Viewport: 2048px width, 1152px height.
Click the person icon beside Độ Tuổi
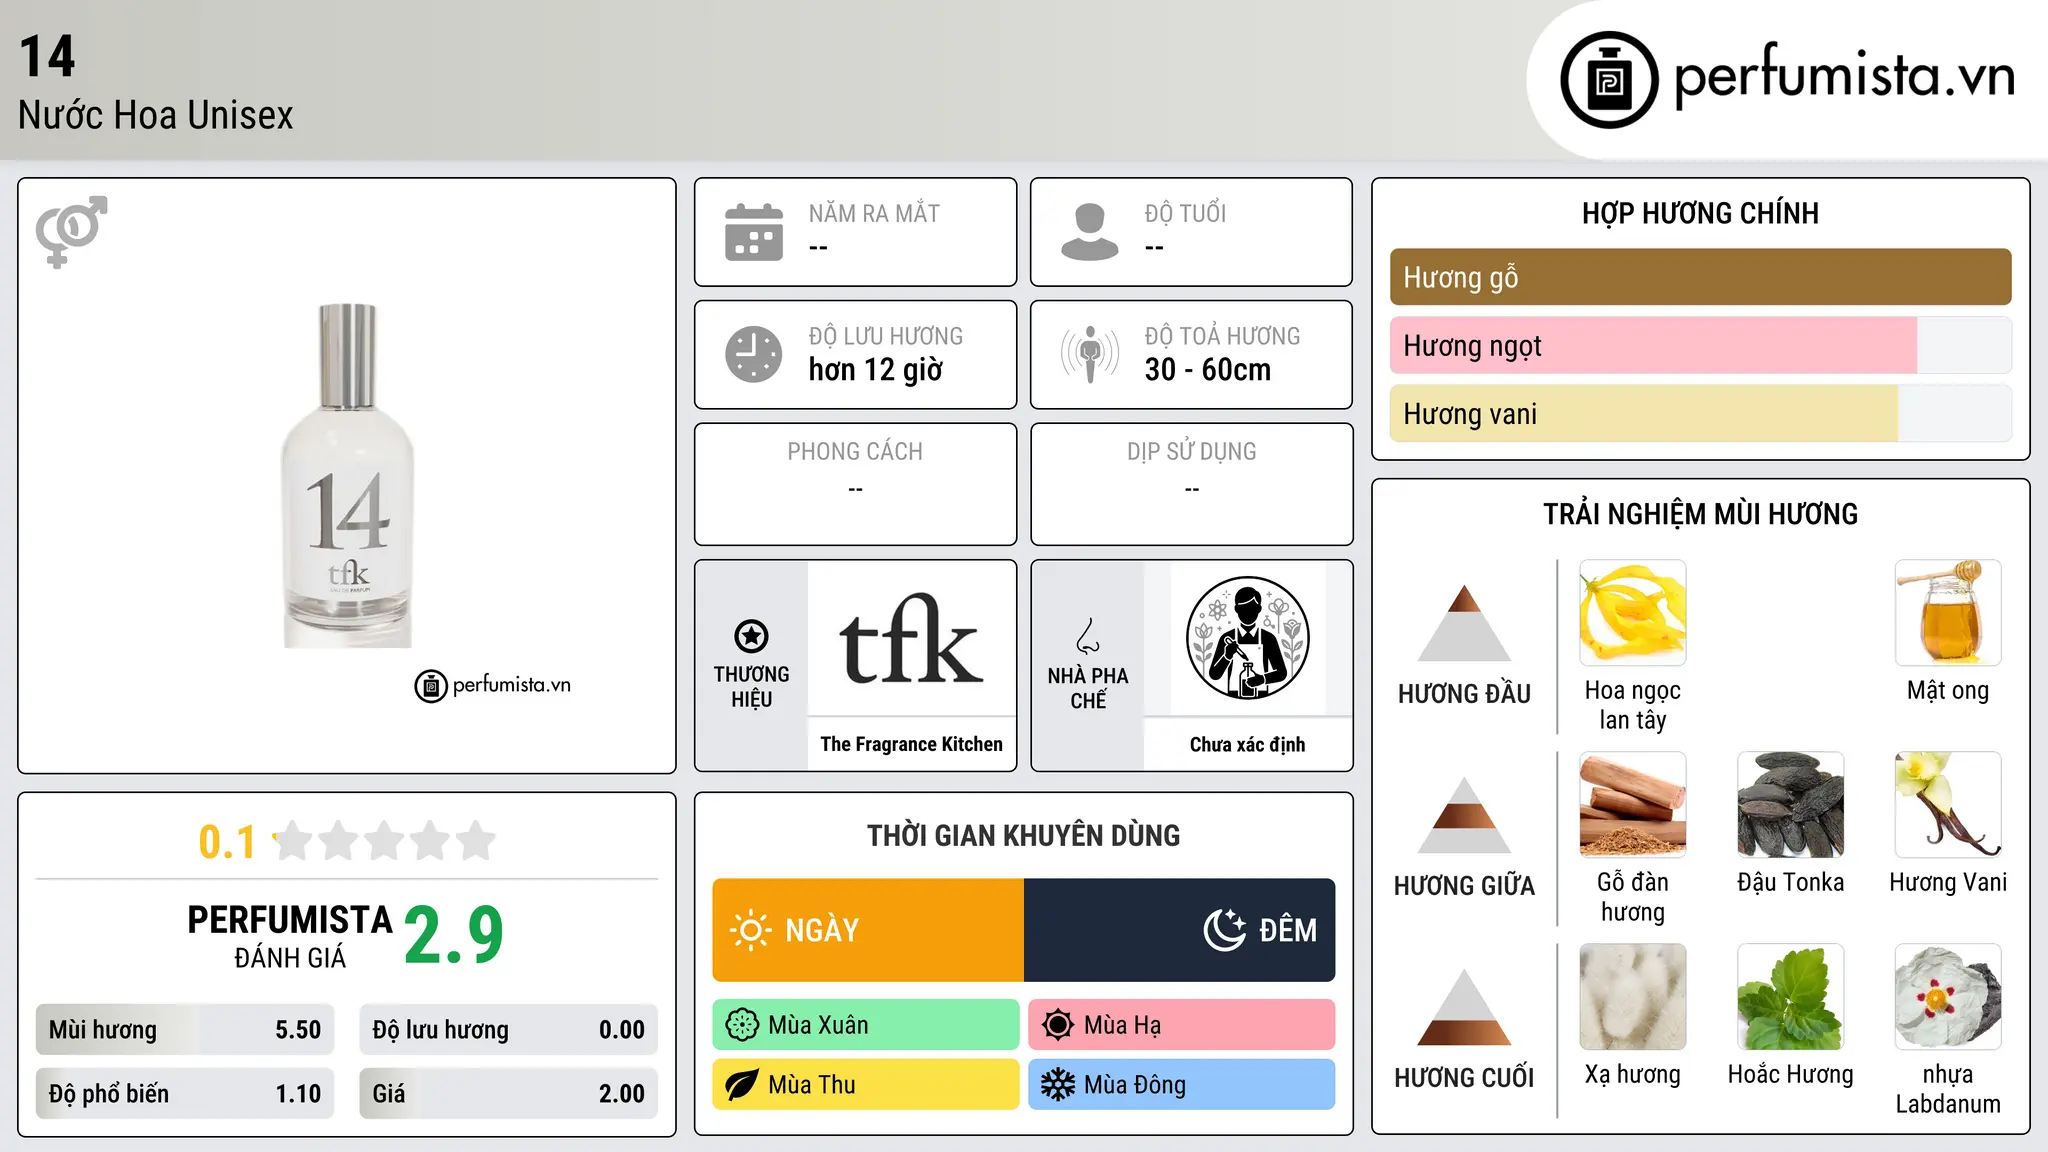click(x=1090, y=232)
